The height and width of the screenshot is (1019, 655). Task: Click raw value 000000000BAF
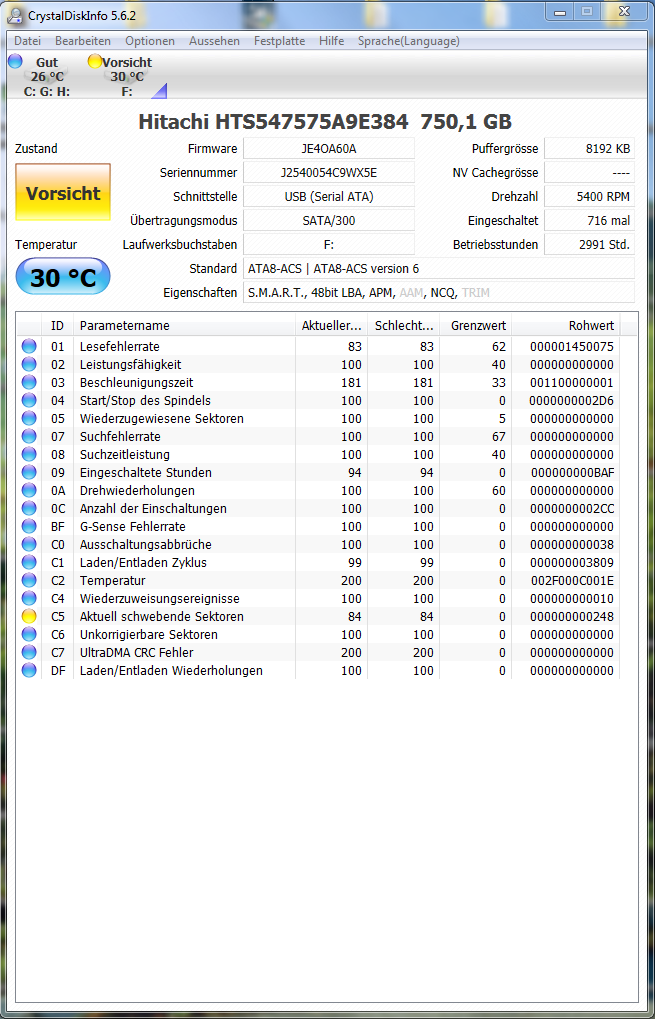coord(572,472)
